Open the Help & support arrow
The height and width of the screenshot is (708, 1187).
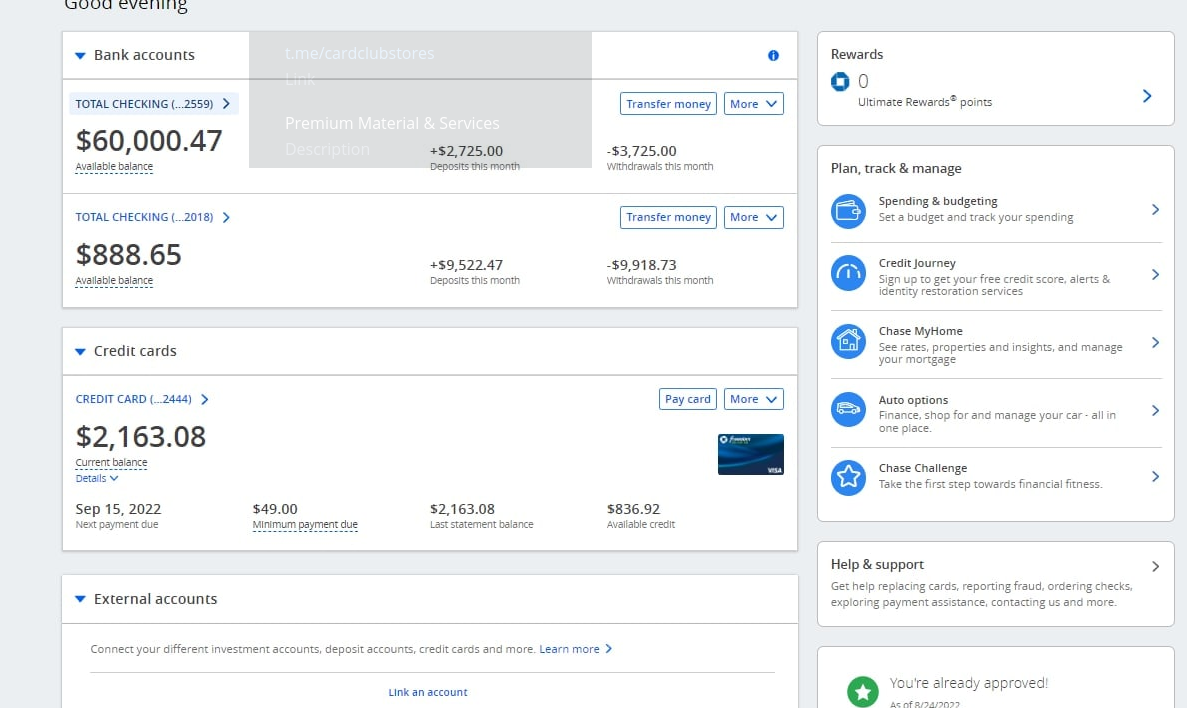click(x=1155, y=566)
